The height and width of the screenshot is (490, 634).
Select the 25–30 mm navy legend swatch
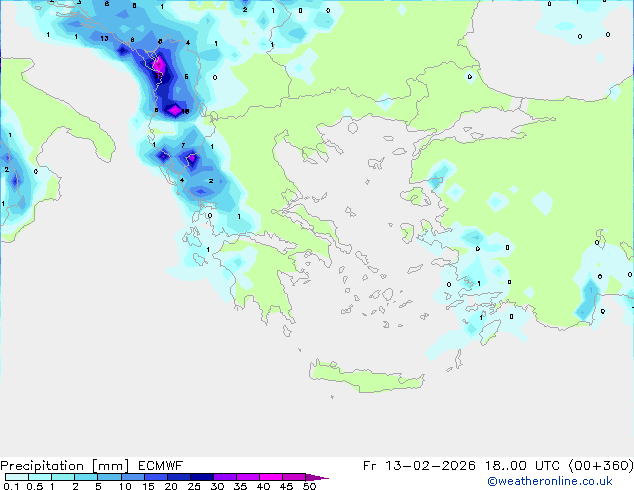[202, 477]
